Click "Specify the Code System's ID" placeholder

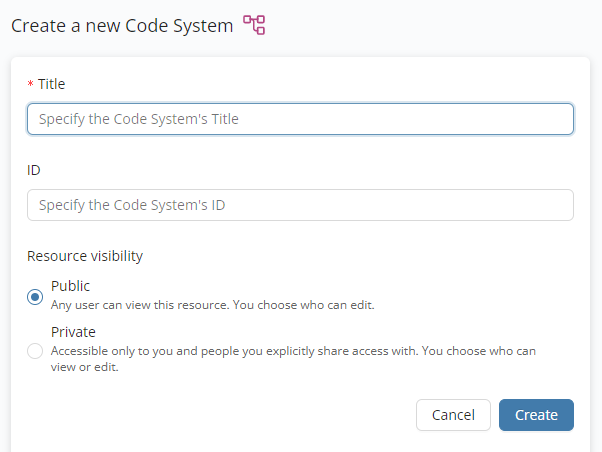point(132,205)
